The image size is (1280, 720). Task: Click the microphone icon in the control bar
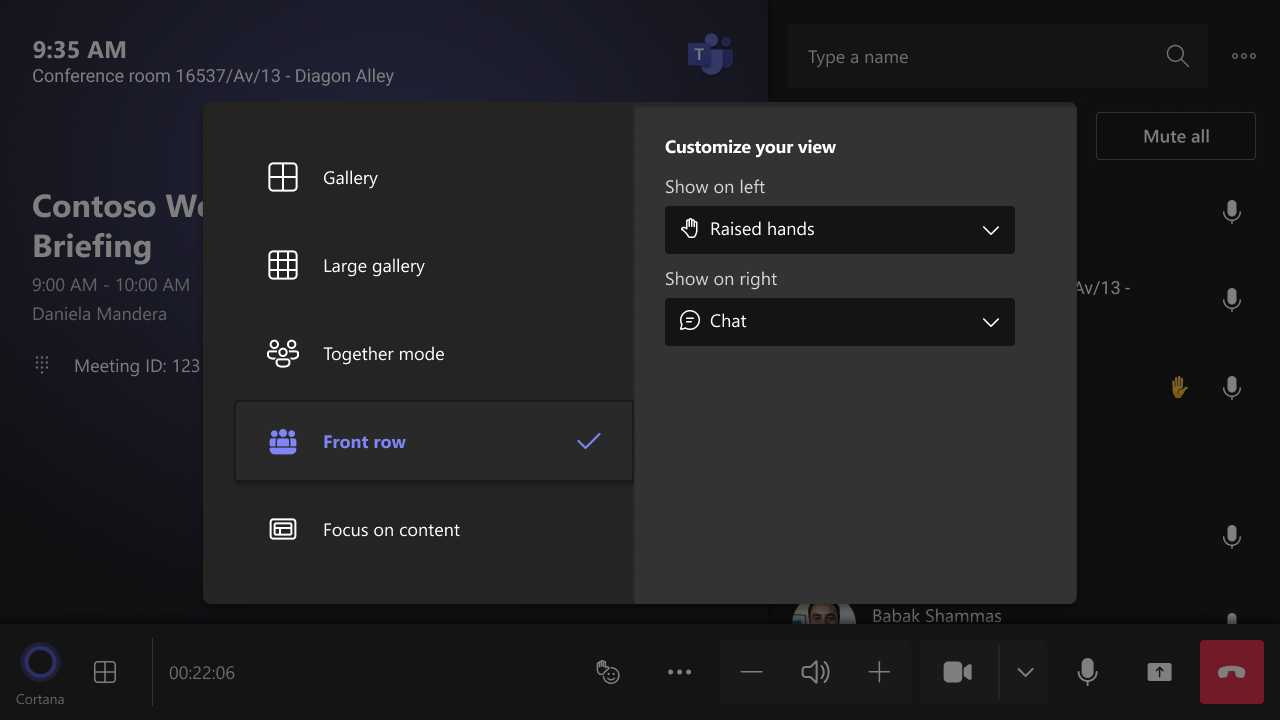pos(1087,672)
